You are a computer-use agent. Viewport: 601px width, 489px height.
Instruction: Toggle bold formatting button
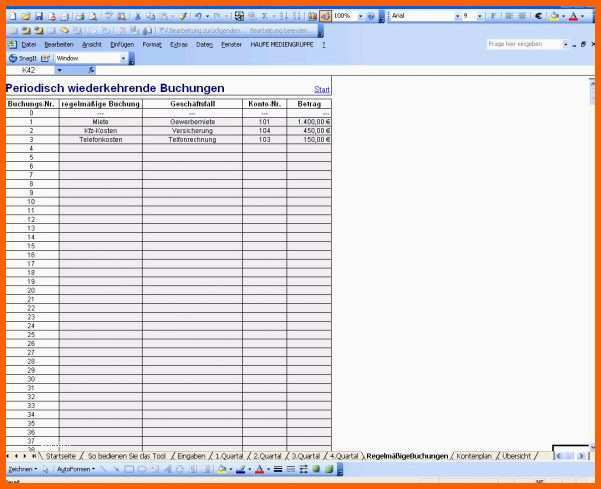click(x=493, y=16)
